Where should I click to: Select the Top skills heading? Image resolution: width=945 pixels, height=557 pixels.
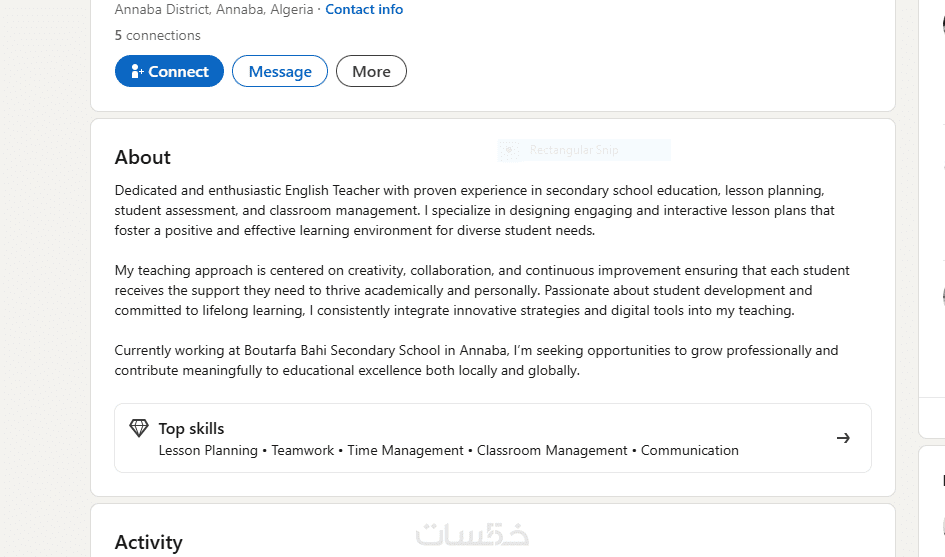pyautogui.click(x=191, y=429)
